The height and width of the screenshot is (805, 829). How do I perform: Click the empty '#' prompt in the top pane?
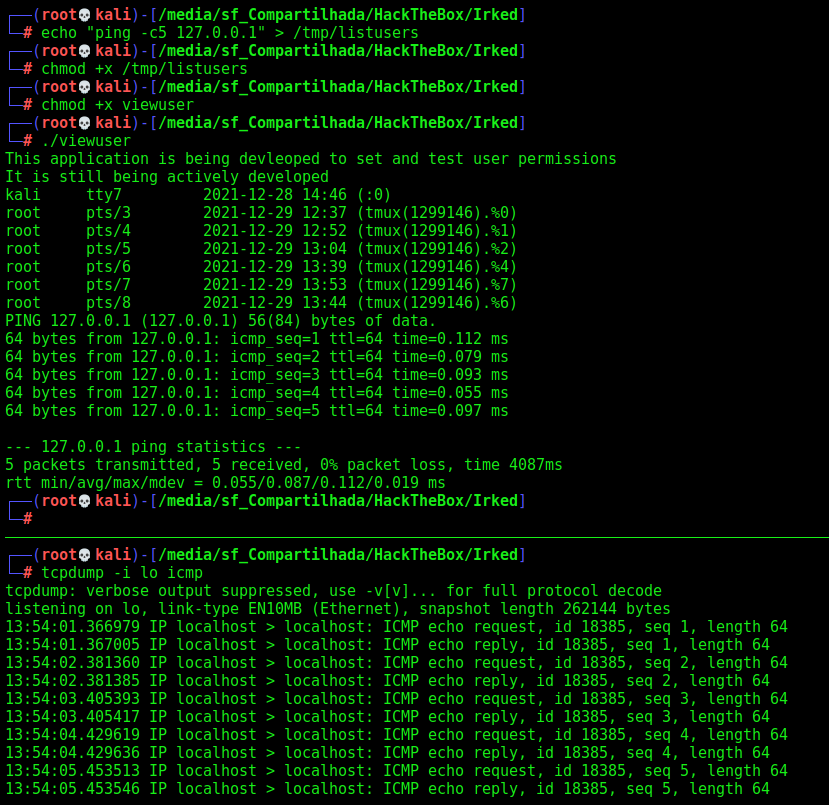(x=27, y=519)
